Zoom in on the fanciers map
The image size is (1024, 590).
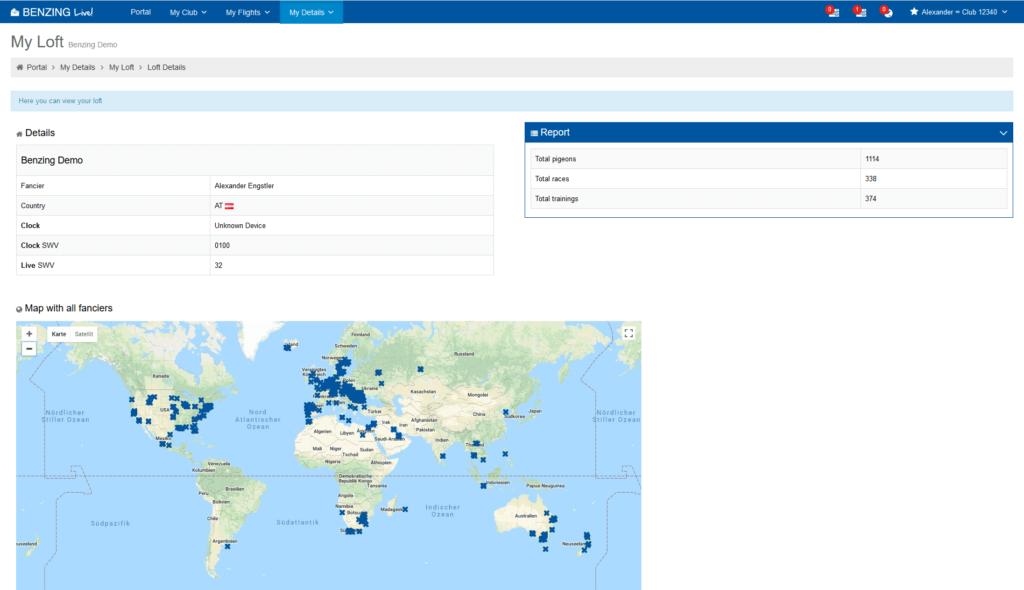(29, 333)
